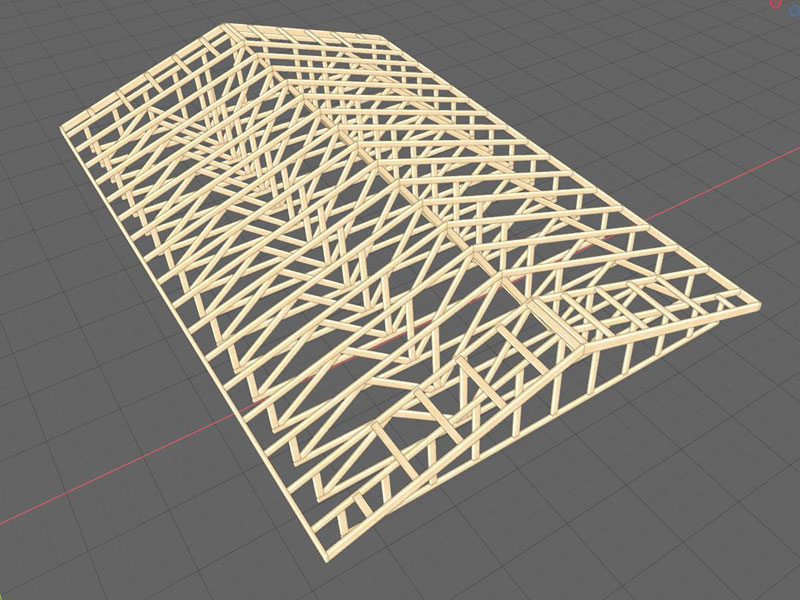Click the blue Z-axis gizmo circle

point(795,11)
